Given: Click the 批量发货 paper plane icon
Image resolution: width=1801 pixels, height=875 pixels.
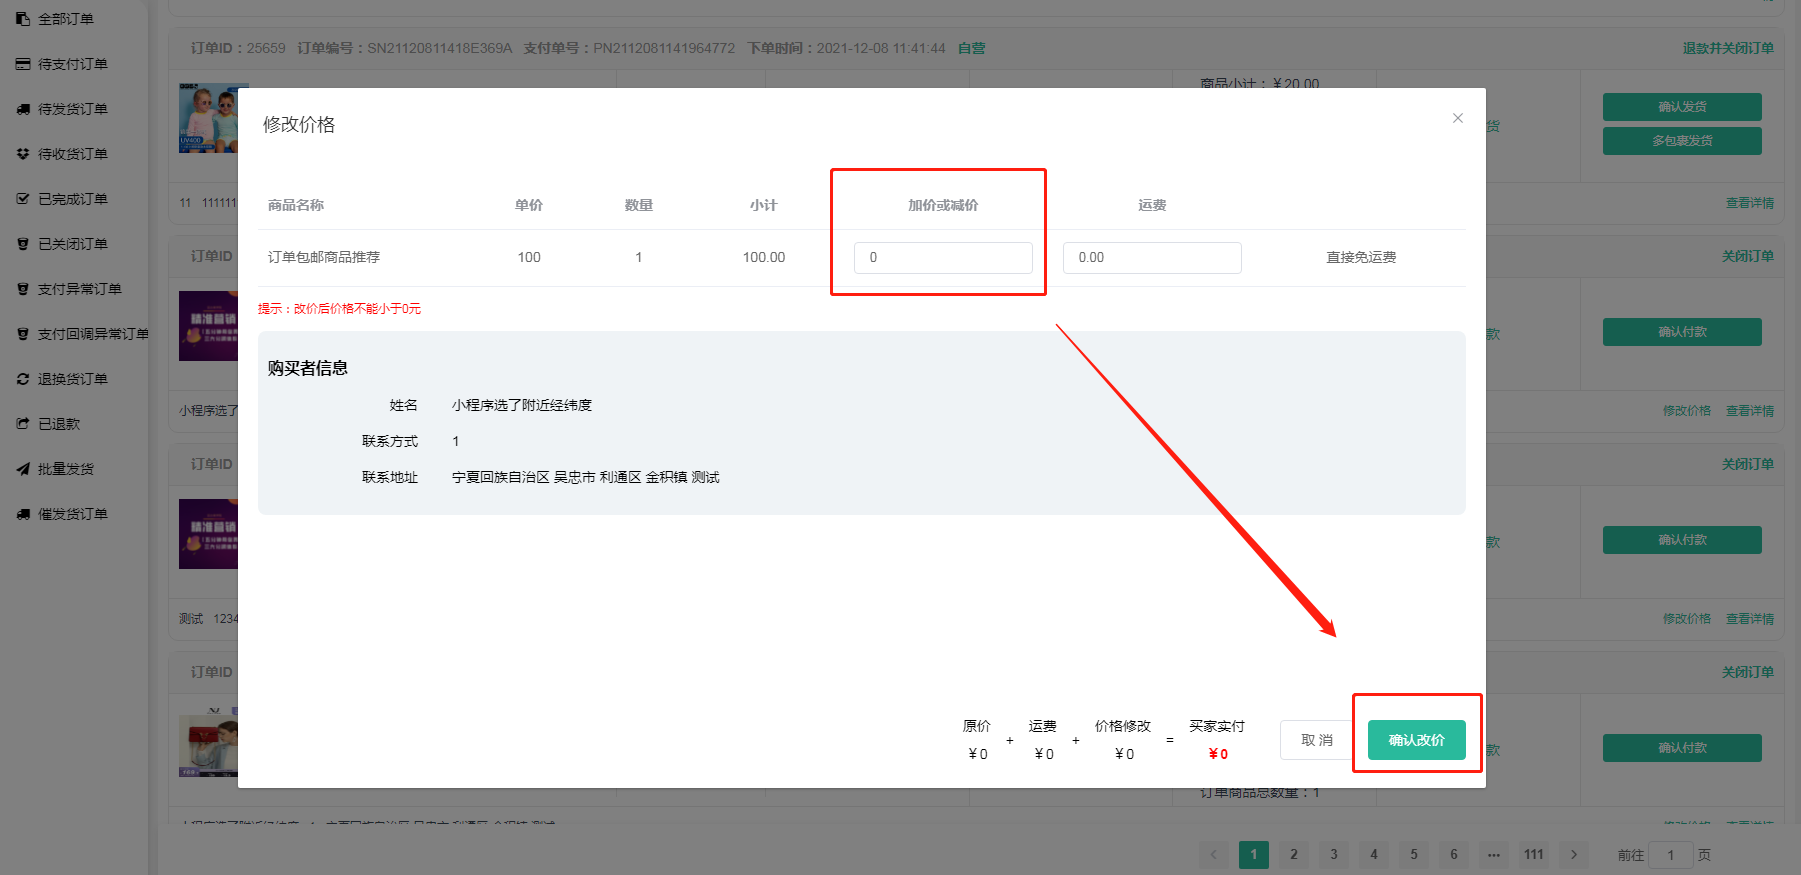Looking at the screenshot, I should 23,469.
